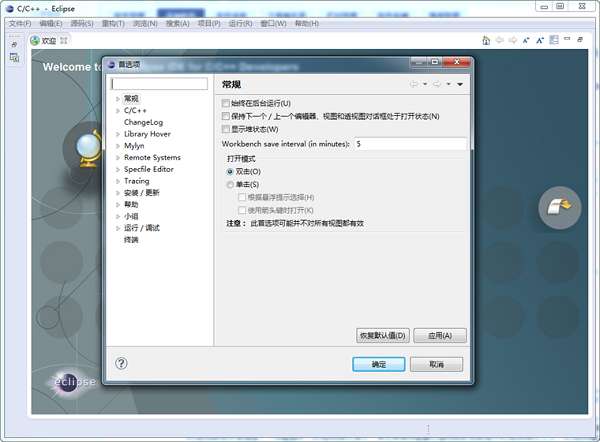Click the 确定 (OK) button
Image resolution: width=600 pixels, height=442 pixels.
tap(379, 364)
